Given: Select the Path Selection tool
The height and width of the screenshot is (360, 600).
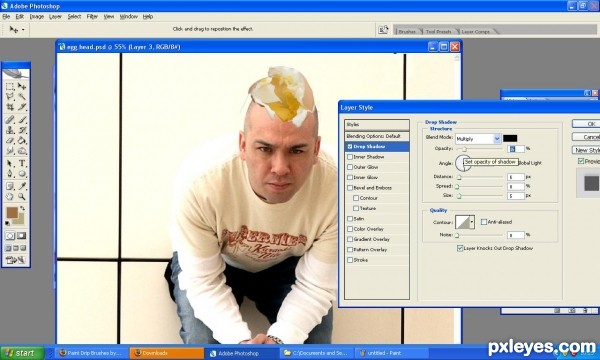Looking at the screenshot, I should coord(10,163).
